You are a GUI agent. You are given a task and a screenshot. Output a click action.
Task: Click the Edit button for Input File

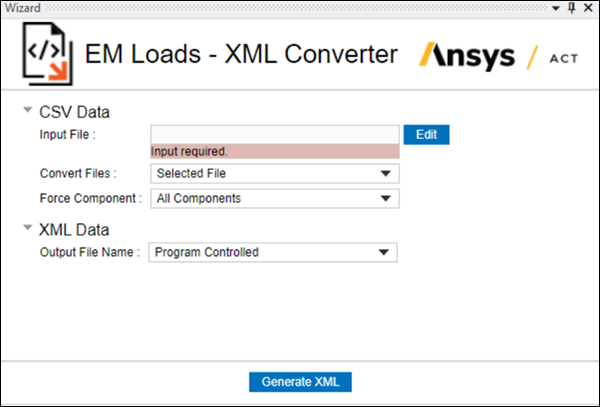click(x=426, y=134)
